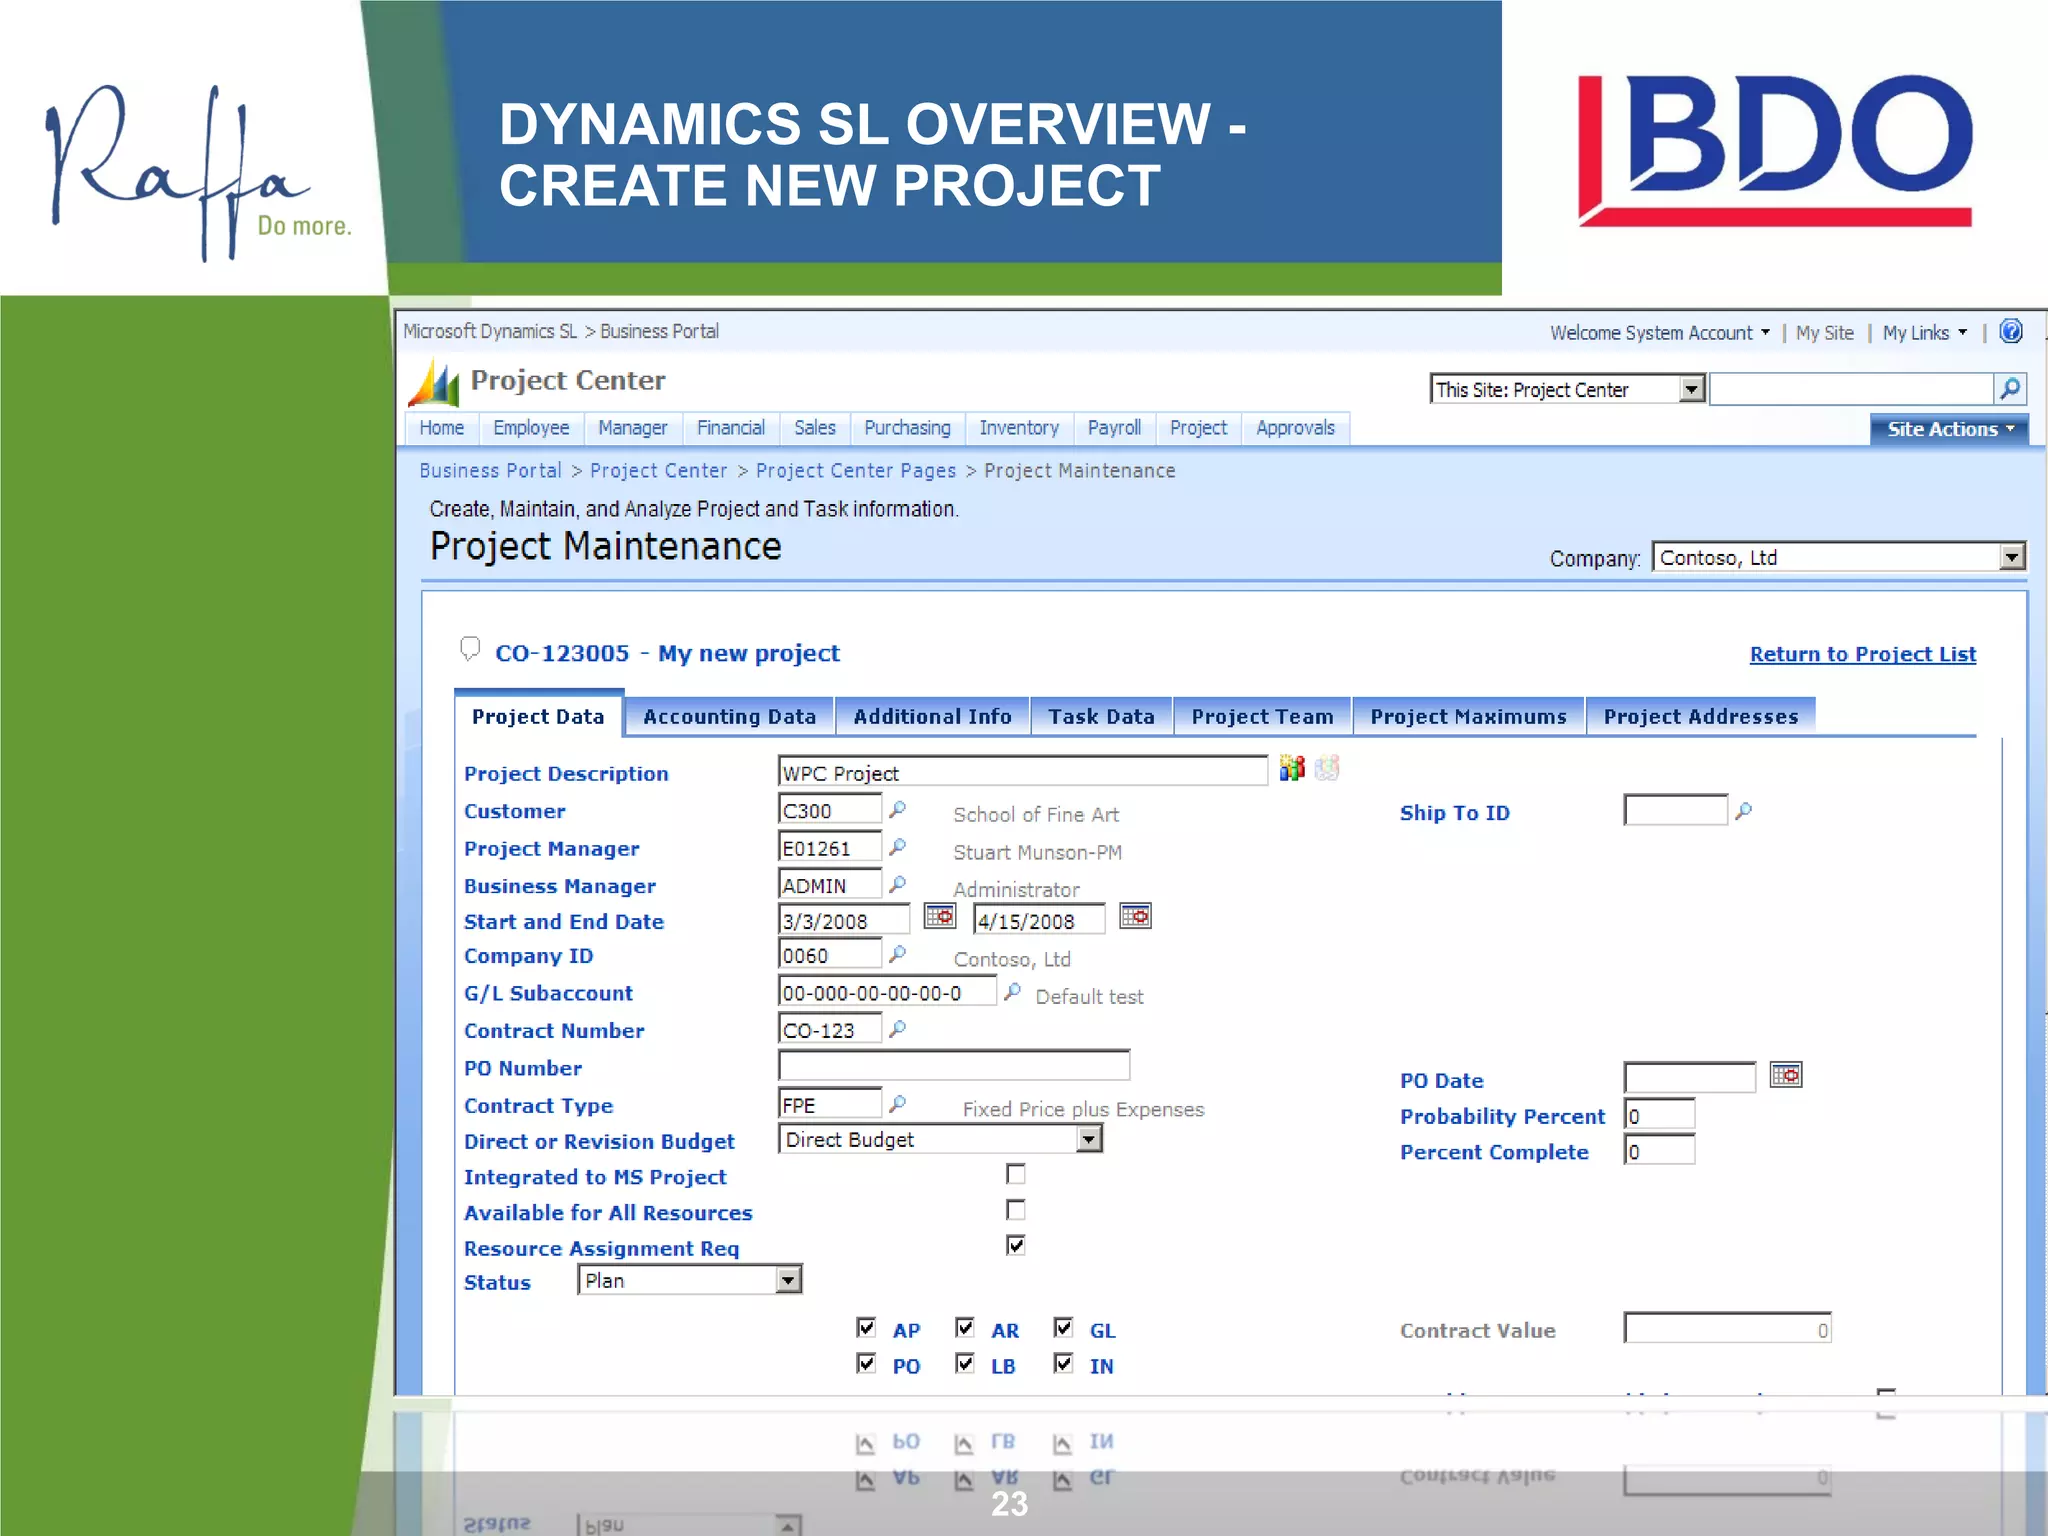Open the Purchasing navigation menu
The width and height of the screenshot is (2048, 1536).
pos(907,427)
